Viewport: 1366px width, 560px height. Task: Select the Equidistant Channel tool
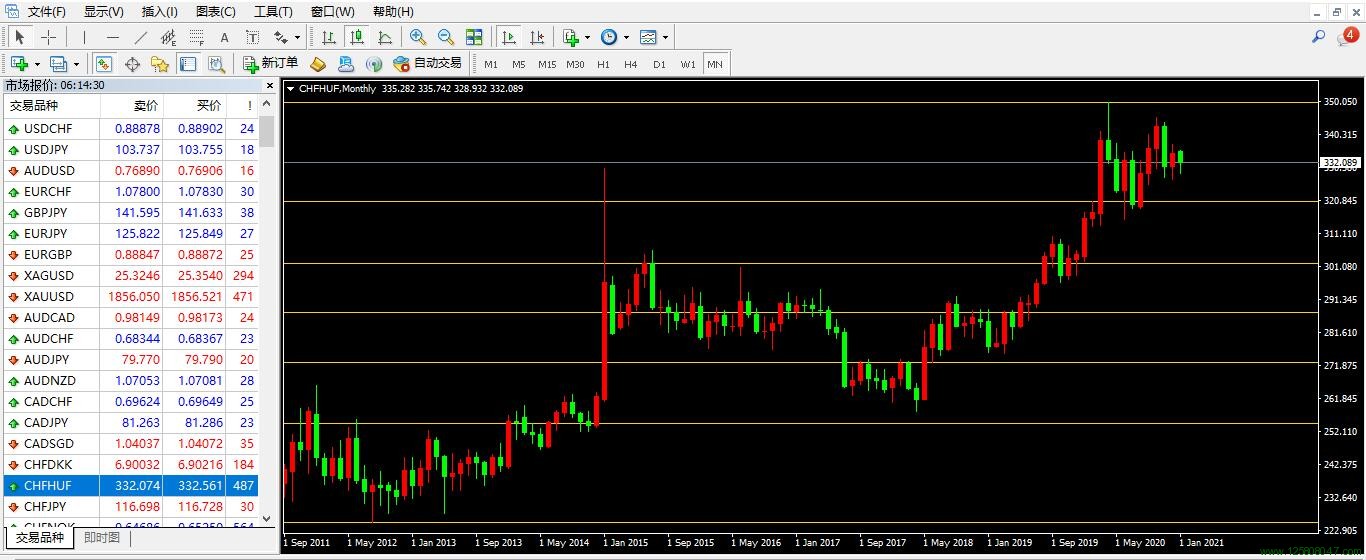pos(168,37)
